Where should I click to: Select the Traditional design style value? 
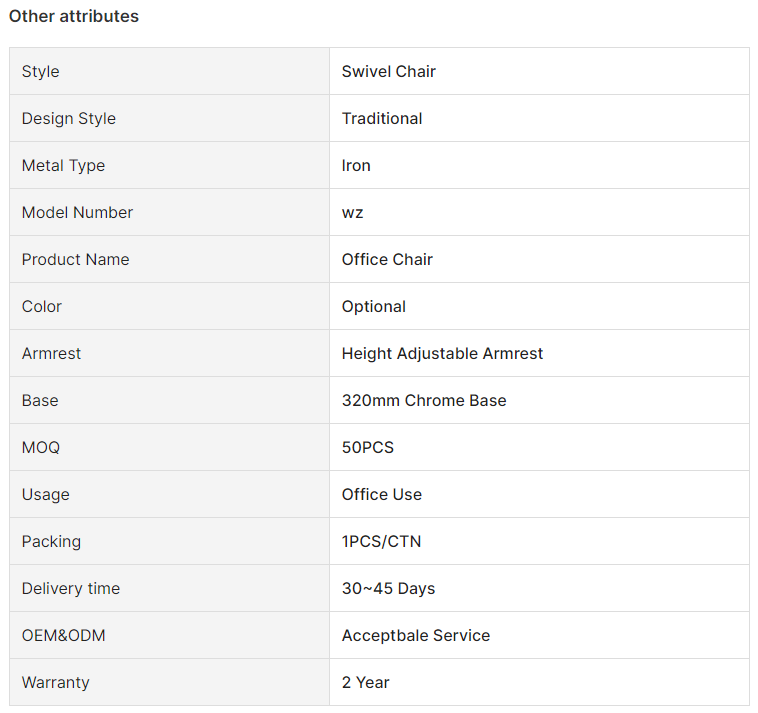382,118
